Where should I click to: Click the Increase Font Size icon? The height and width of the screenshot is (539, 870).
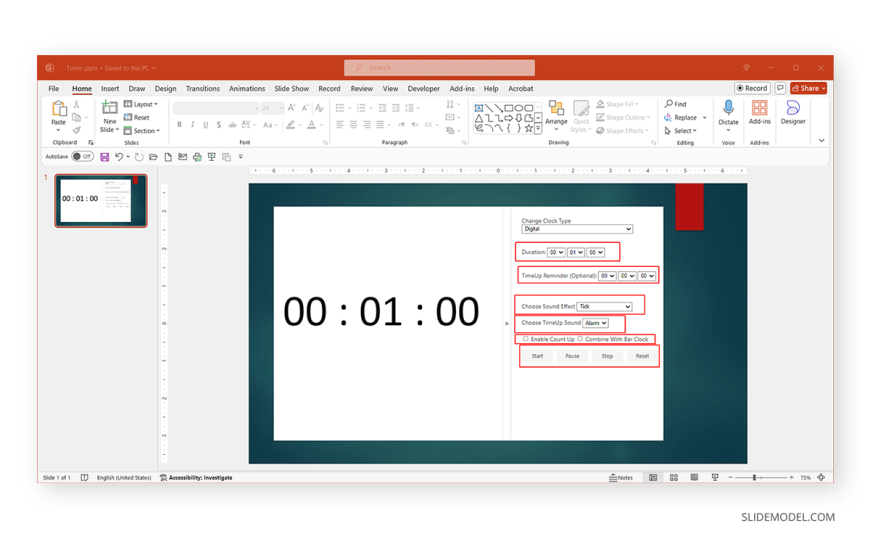click(291, 108)
